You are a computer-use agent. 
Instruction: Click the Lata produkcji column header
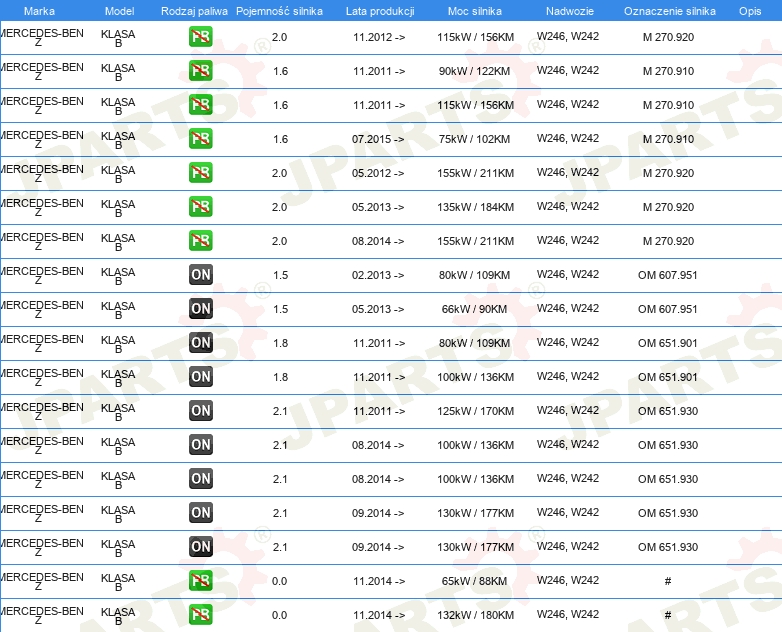pyautogui.click(x=380, y=11)
